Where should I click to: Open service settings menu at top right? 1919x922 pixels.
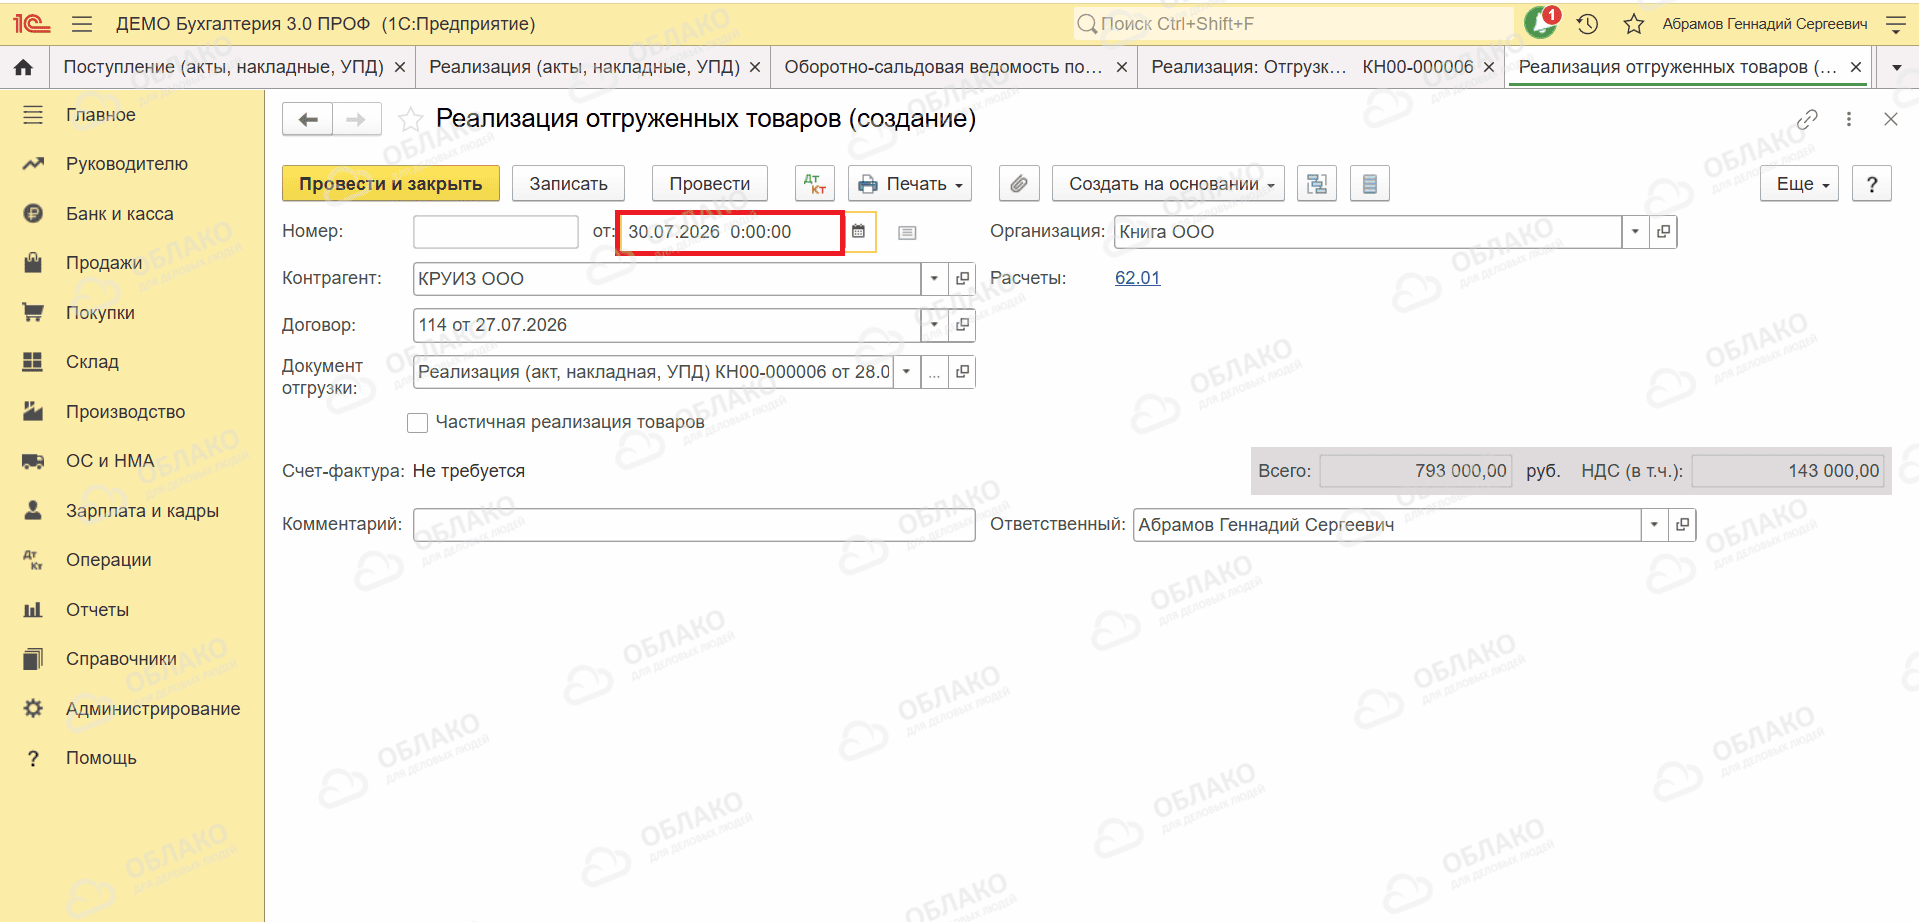[x=1895, y=24]
